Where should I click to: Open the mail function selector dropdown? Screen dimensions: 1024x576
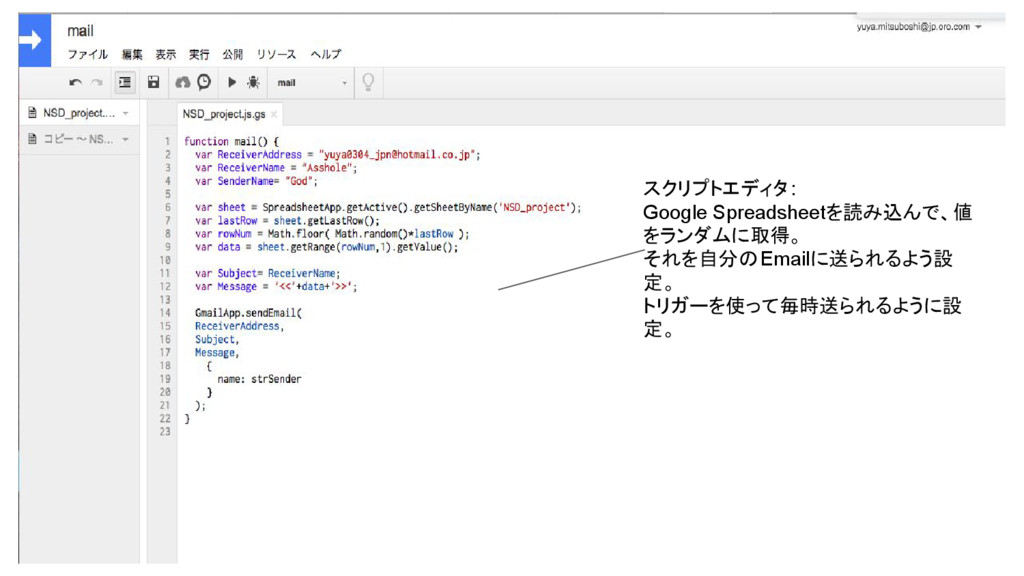pyautogui.click(x=312, y=83)
